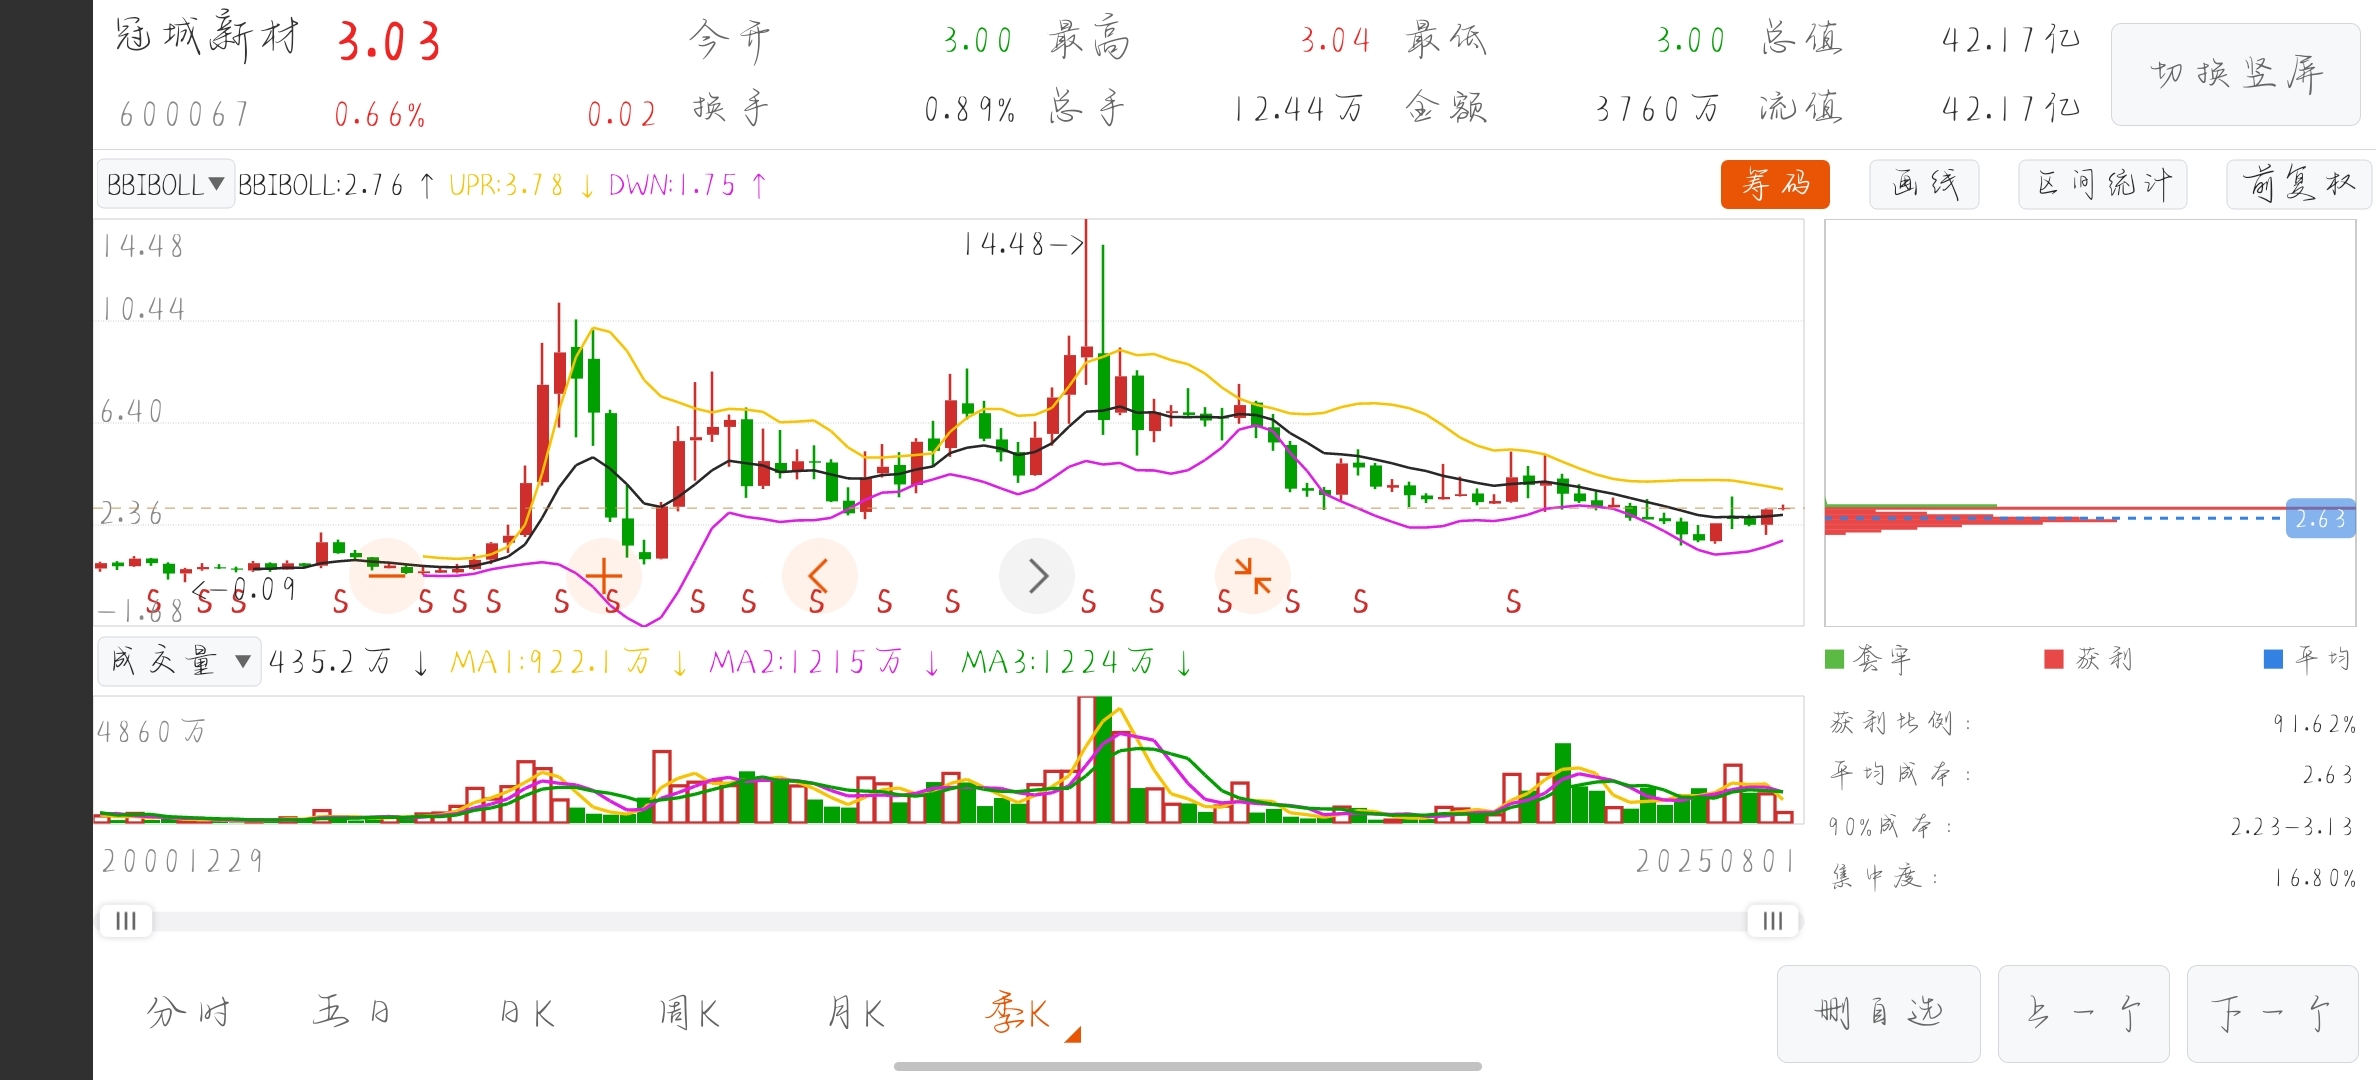
Task: Tap the minus zoom-out chart icon
Action: (387, 575)
